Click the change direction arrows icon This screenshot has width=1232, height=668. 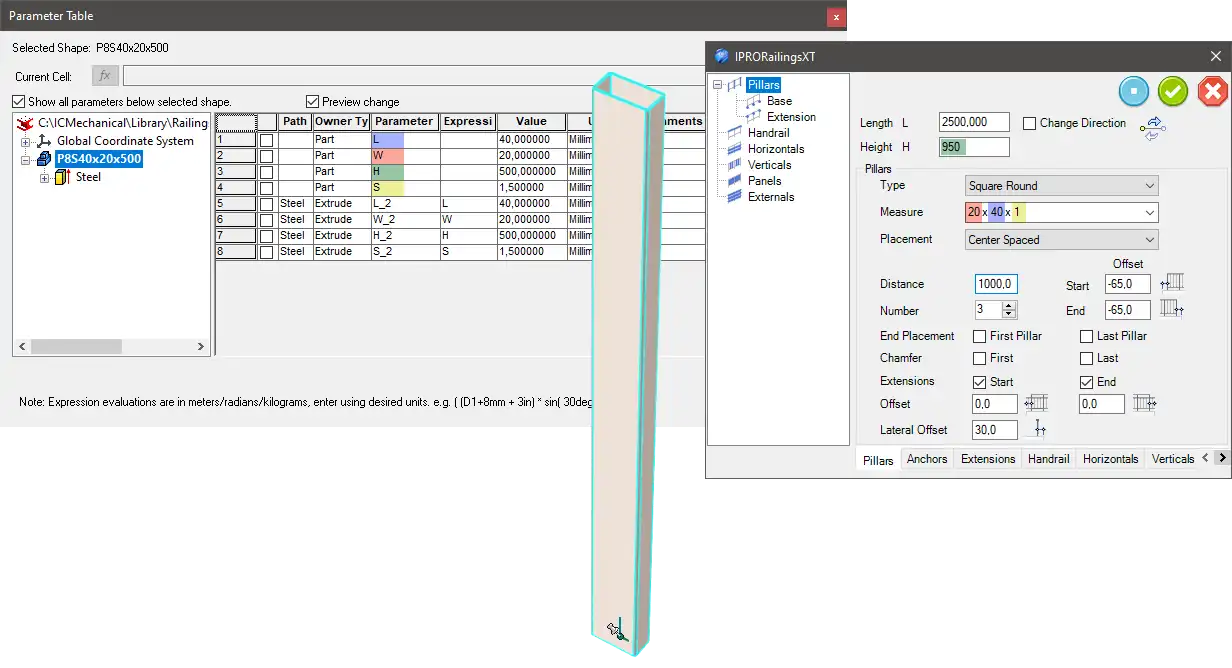tap(1153, 127)
